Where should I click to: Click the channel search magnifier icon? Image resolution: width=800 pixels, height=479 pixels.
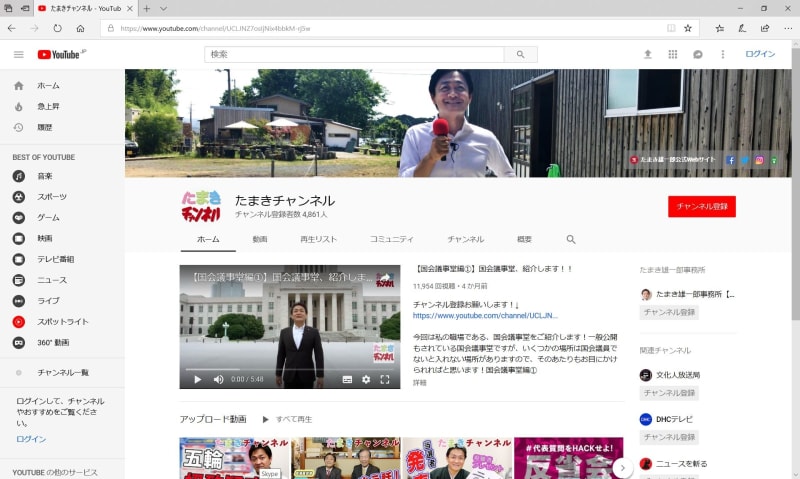coord(571,239)
